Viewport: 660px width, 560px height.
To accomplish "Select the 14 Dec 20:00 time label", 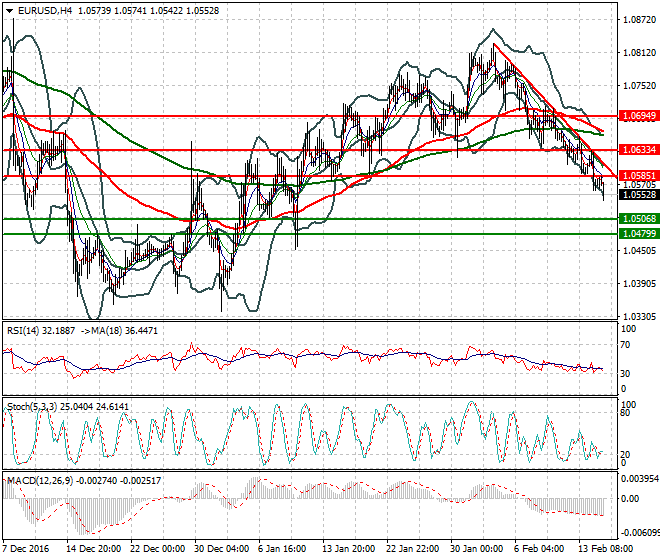I will pos(94,549).
